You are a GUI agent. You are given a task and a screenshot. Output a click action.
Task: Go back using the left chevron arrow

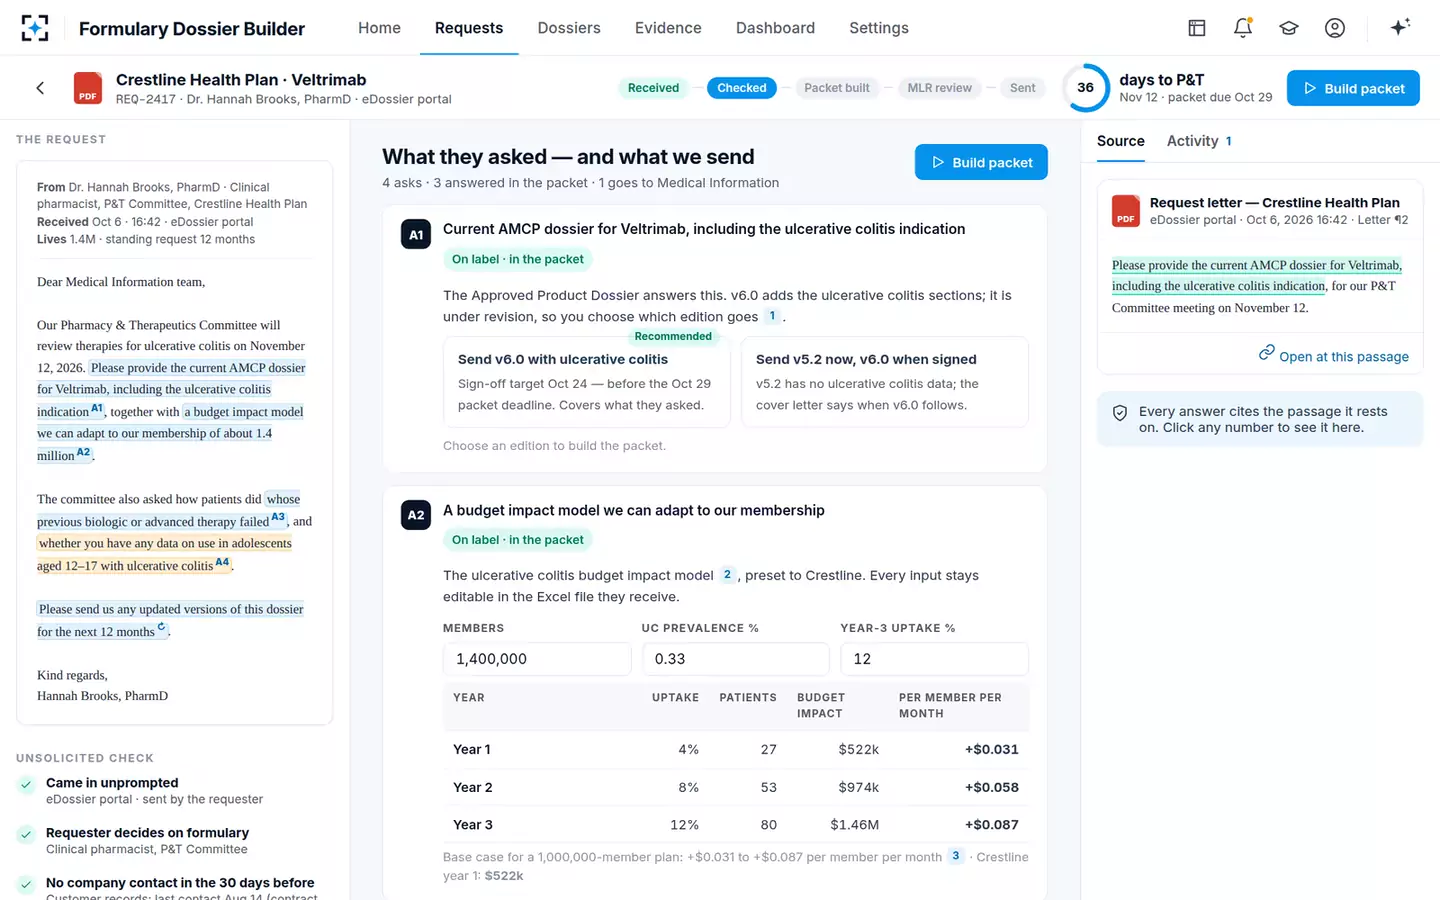click(x=40, y=88)
